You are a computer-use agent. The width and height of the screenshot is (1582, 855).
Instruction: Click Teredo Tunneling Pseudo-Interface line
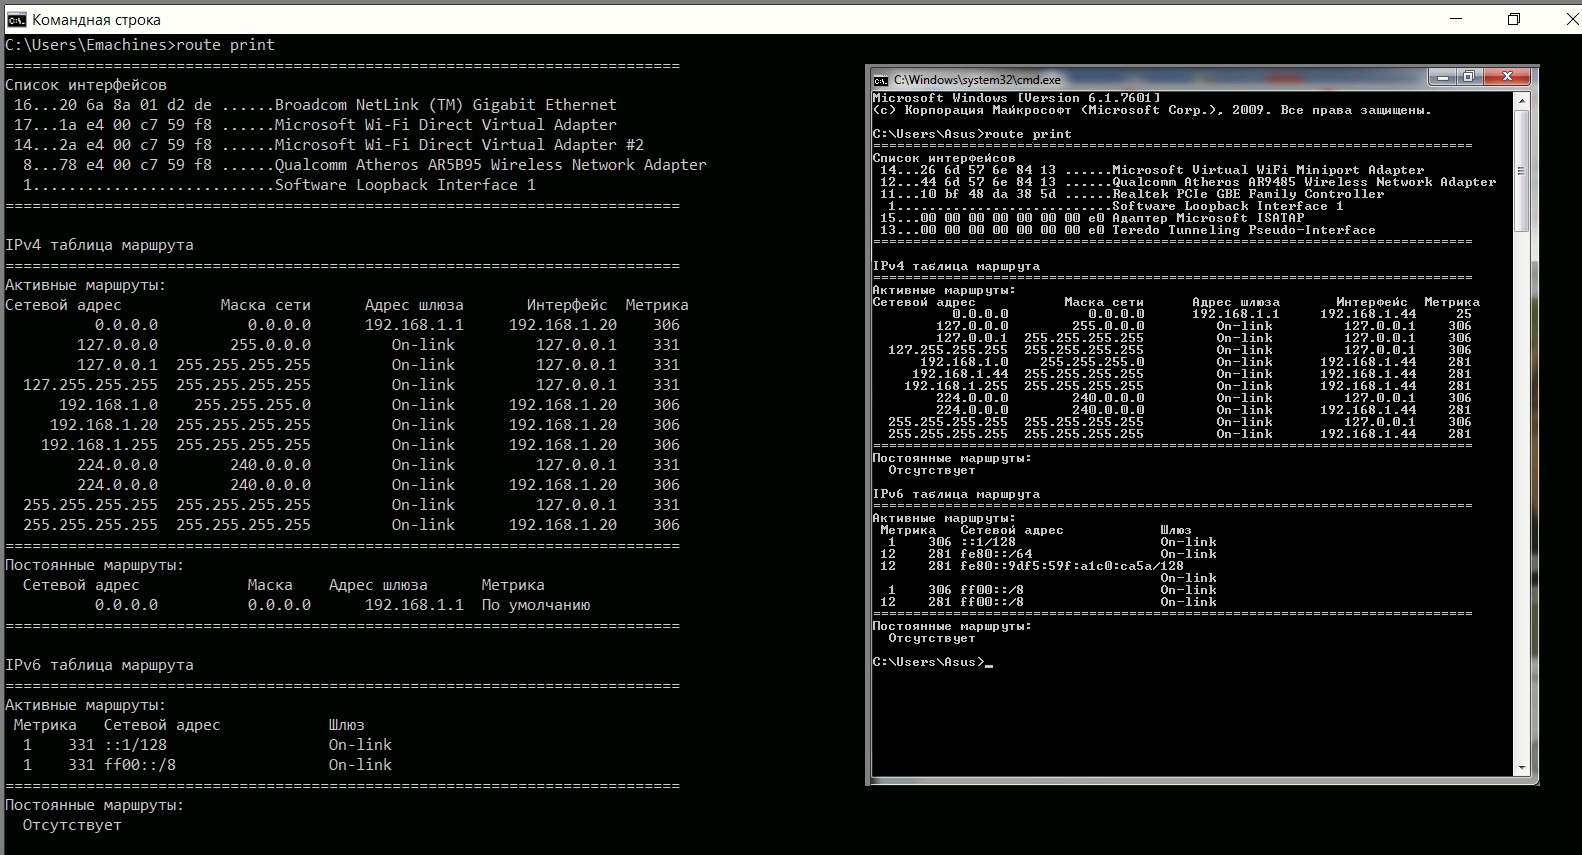[x=1128, y=230]
